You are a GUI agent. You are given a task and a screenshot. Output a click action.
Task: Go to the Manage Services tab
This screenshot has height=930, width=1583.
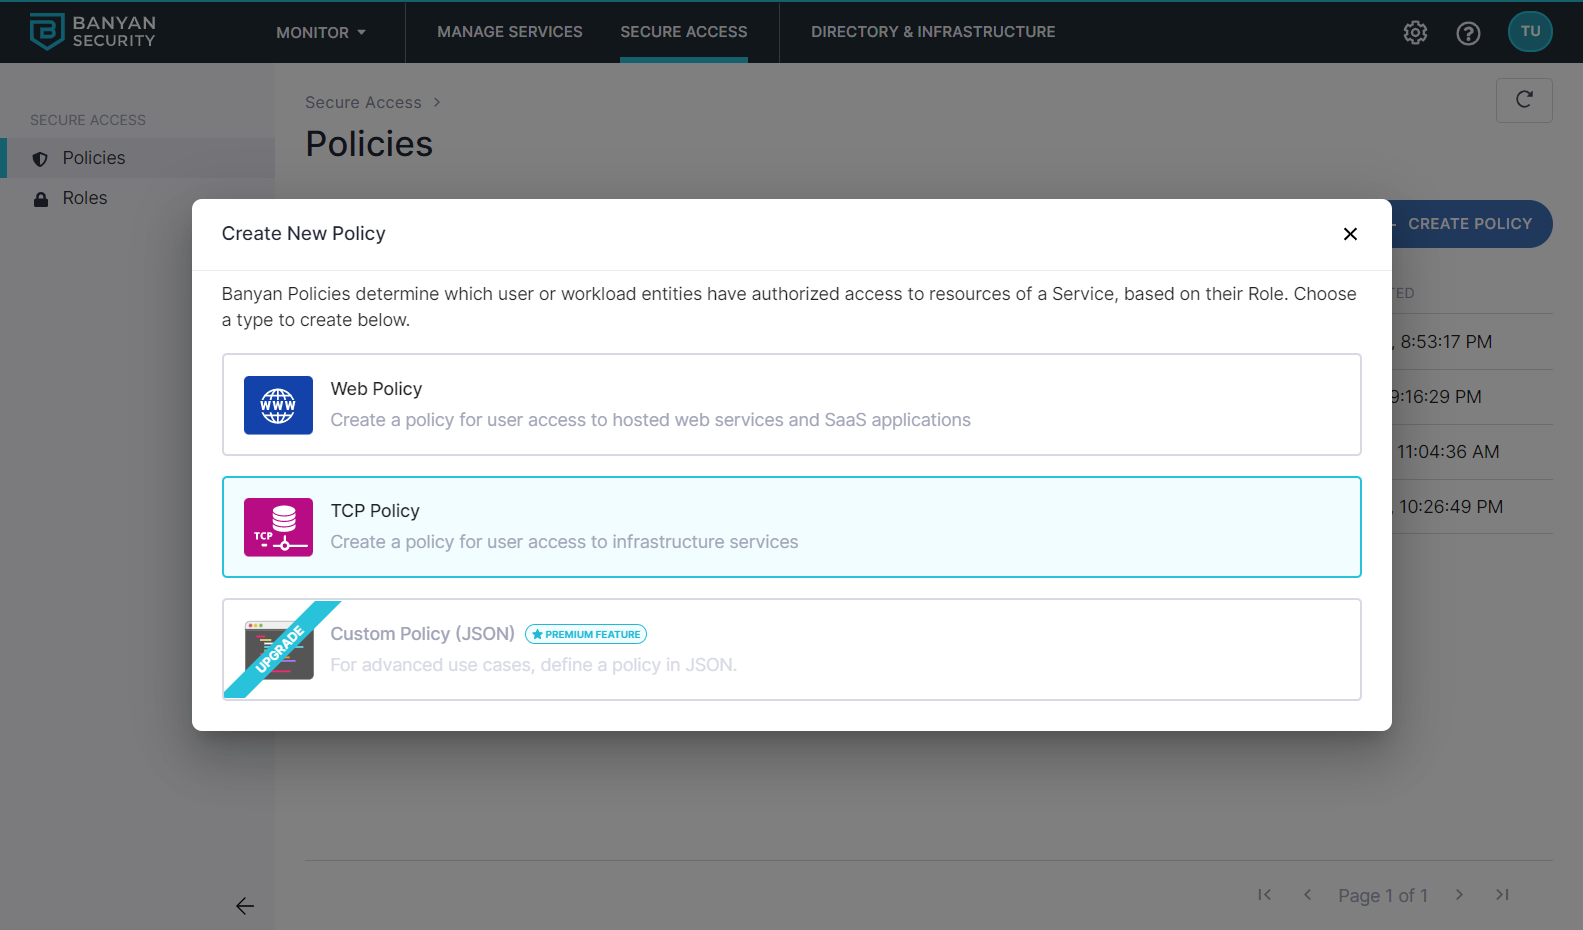click(509, 32)
